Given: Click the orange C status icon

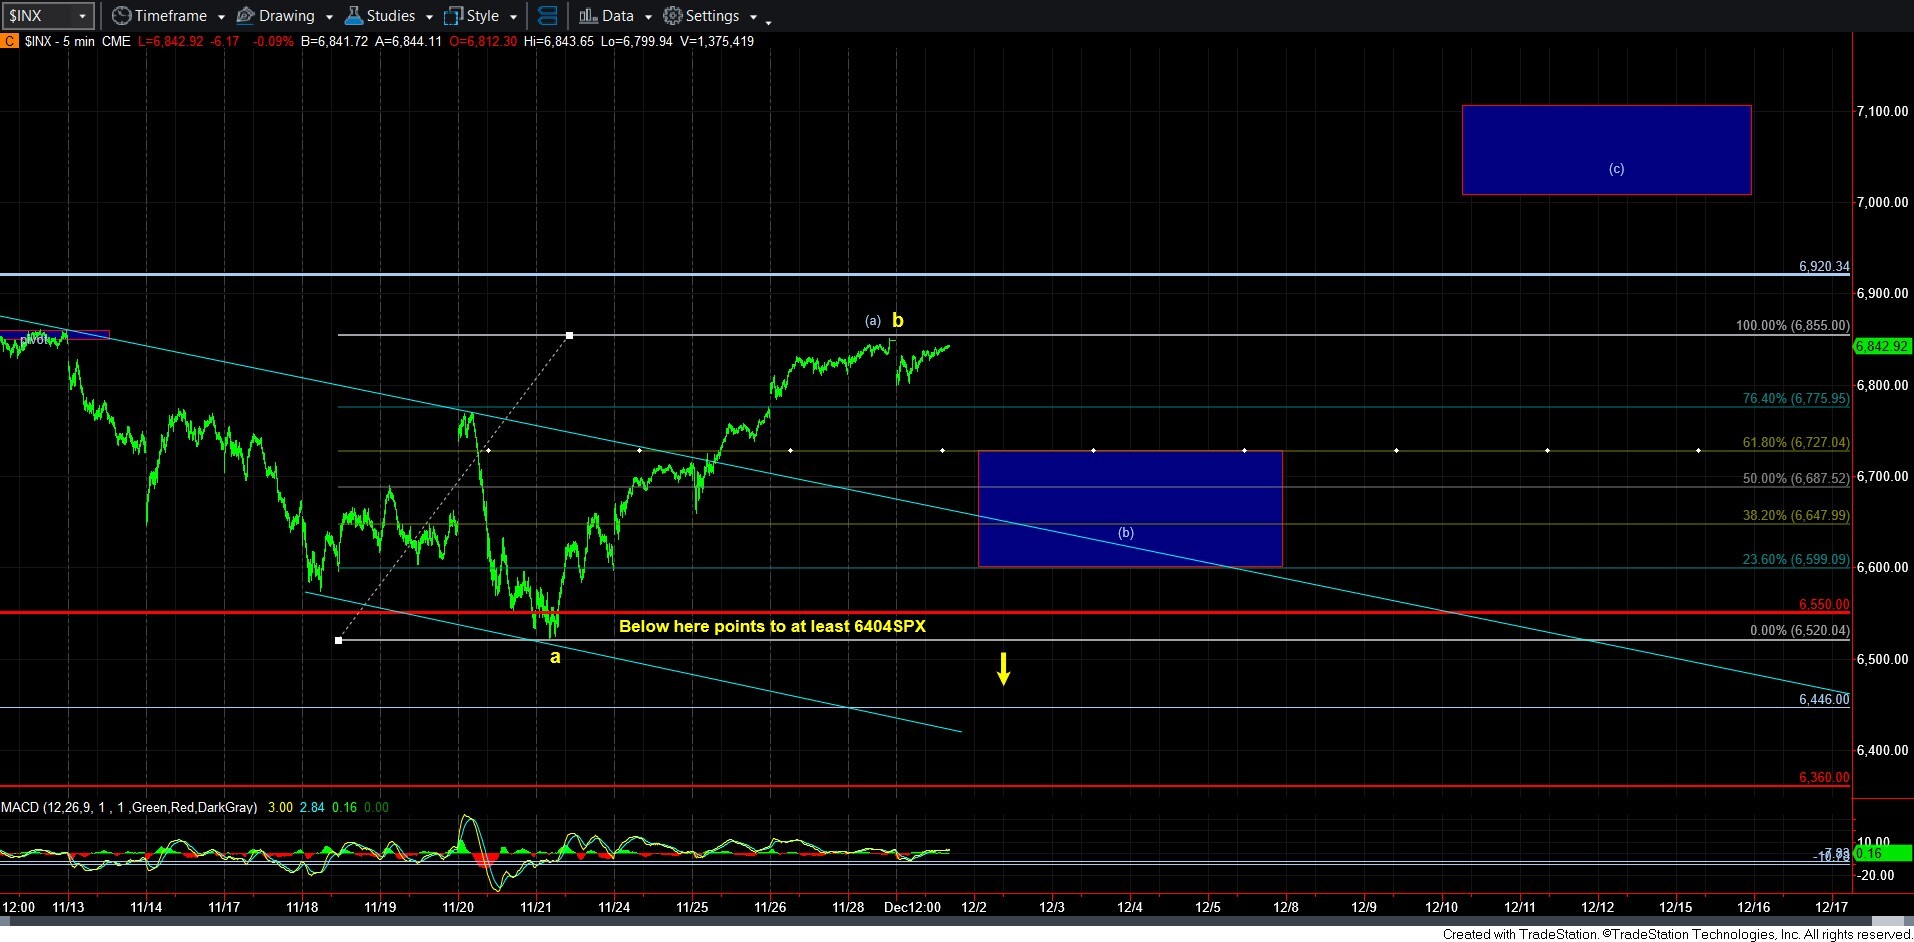Looking at the screenshot, I should 9,41.
